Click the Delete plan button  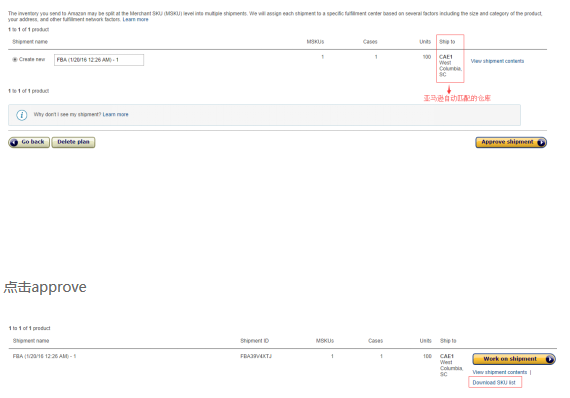[73, 142]
